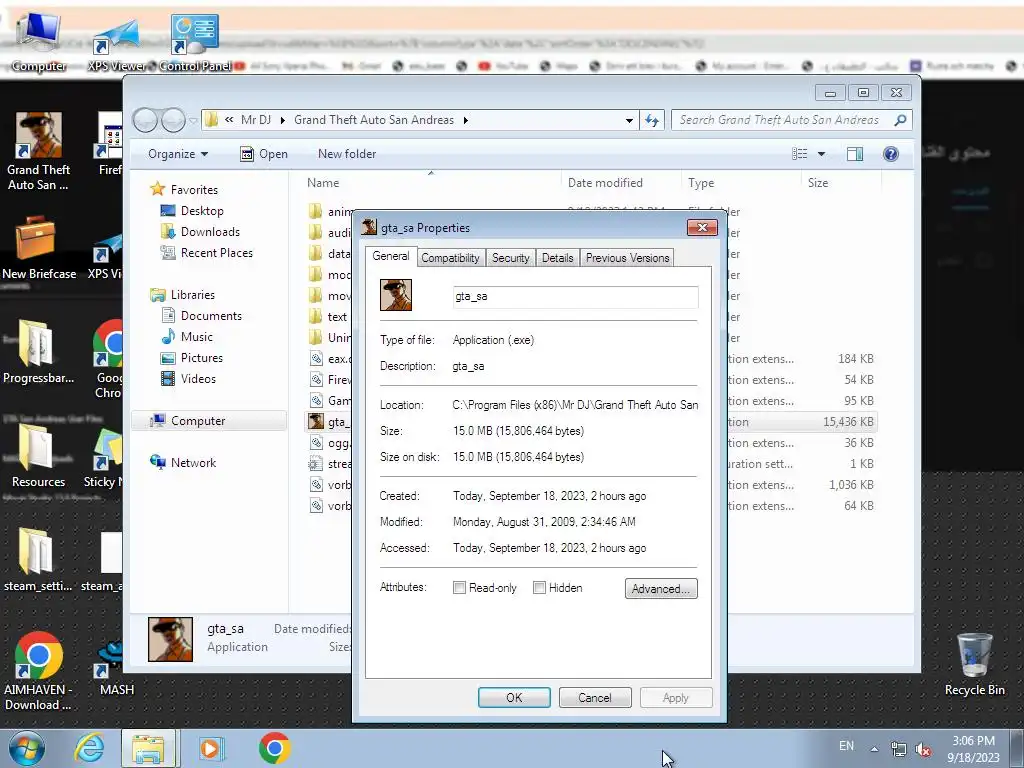The height and width of the screenshot is (768, 1024).
Task: Open Google Chrome from taskbar
Action: coord(274,748)
